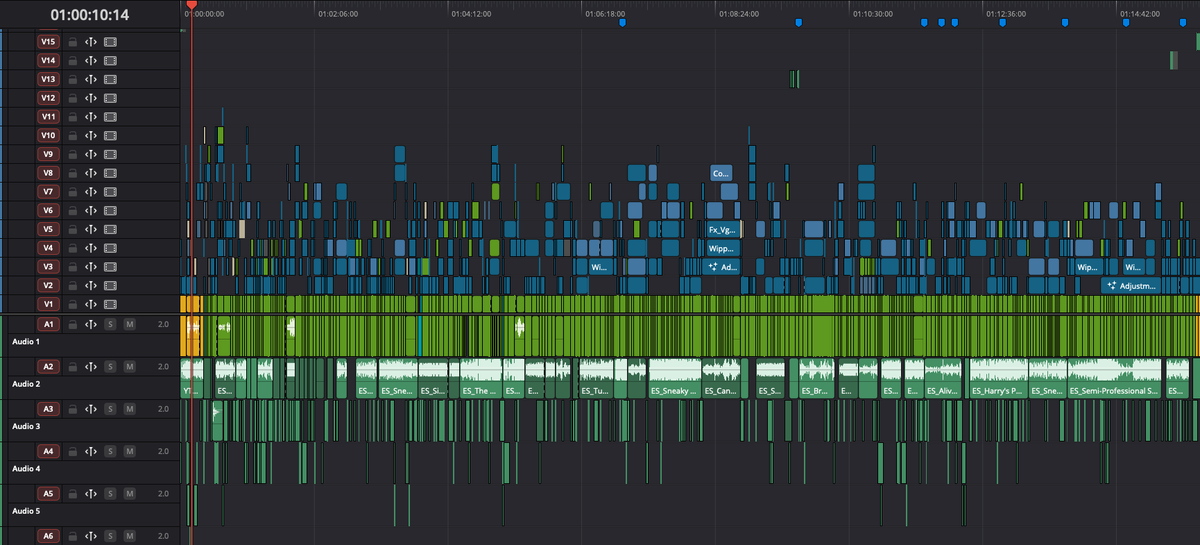Toggle auto track selector on A3

point(91,409)
